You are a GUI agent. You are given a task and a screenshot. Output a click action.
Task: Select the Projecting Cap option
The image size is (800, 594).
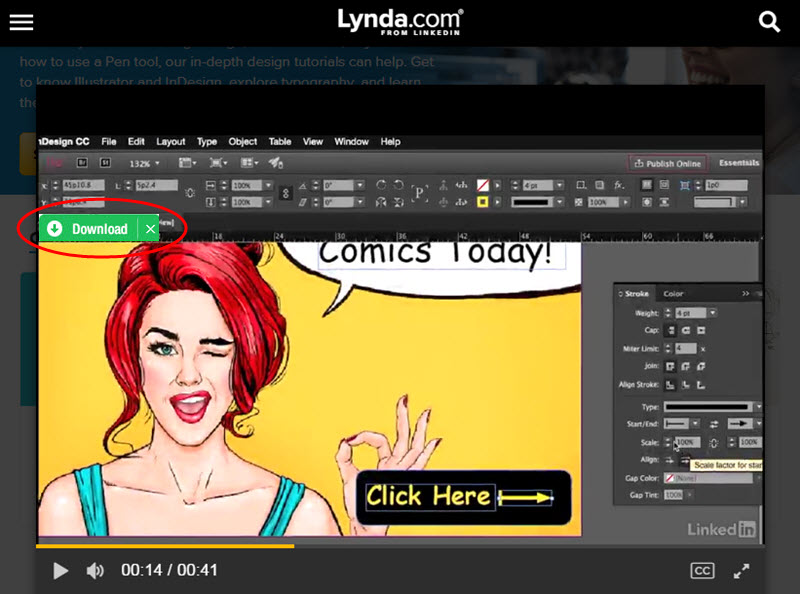[x=702, y=331]
